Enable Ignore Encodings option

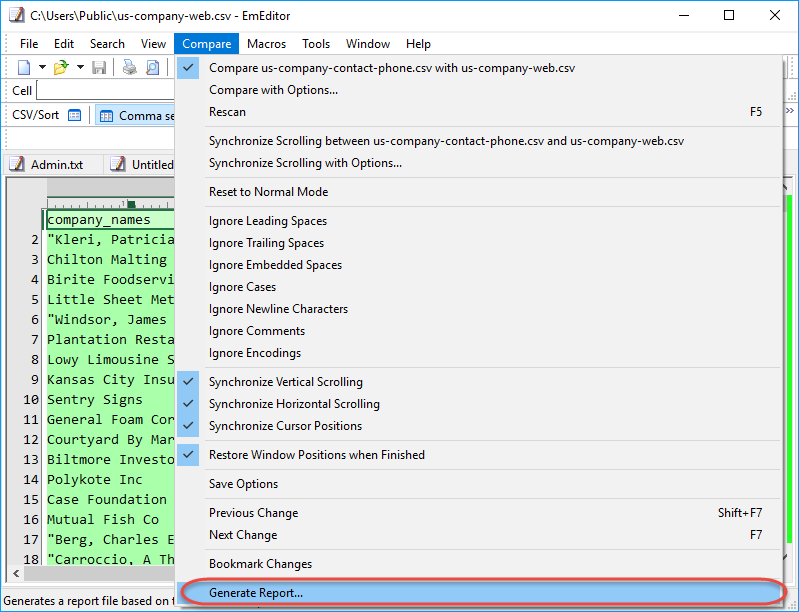[478, 352]
